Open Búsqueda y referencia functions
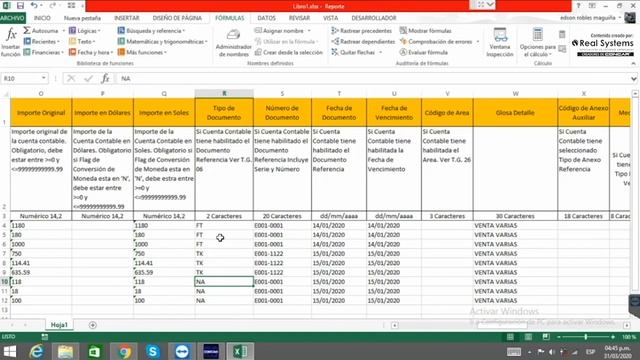Image resolution: width=640 pixels, height=360 pixels. [151, 31]
